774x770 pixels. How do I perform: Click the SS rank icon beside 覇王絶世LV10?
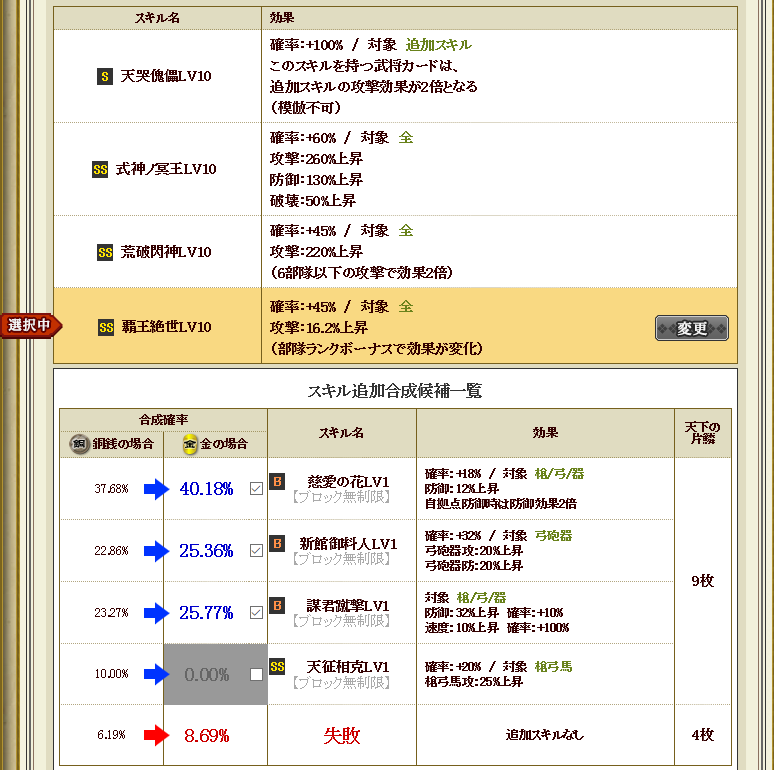[x=106, y=327]
